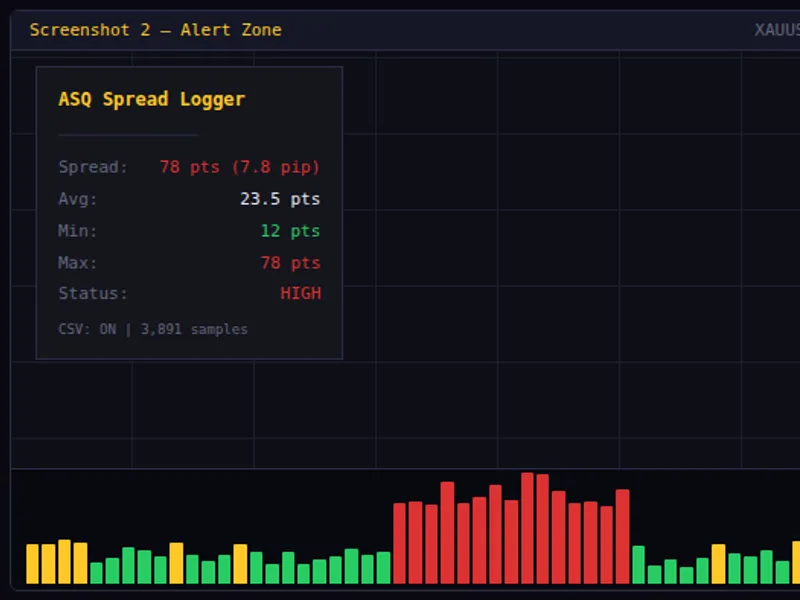Click the HIGH status value
Screen dimensions: 800x600
[301, 293]
